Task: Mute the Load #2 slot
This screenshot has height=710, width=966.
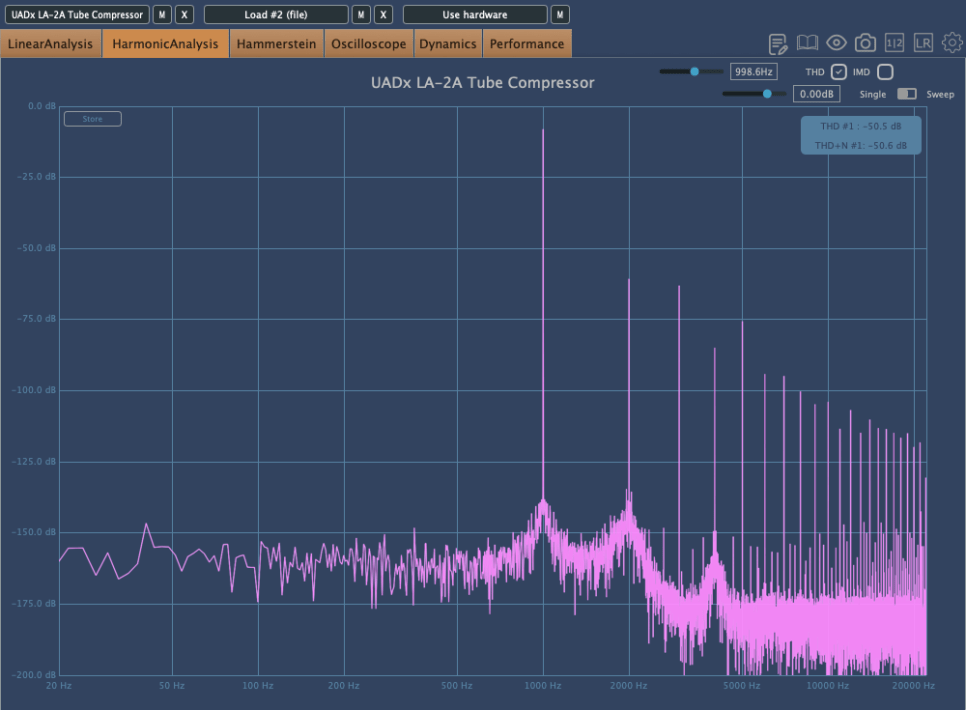Action: pyautogui.click(x=361, y=15)
